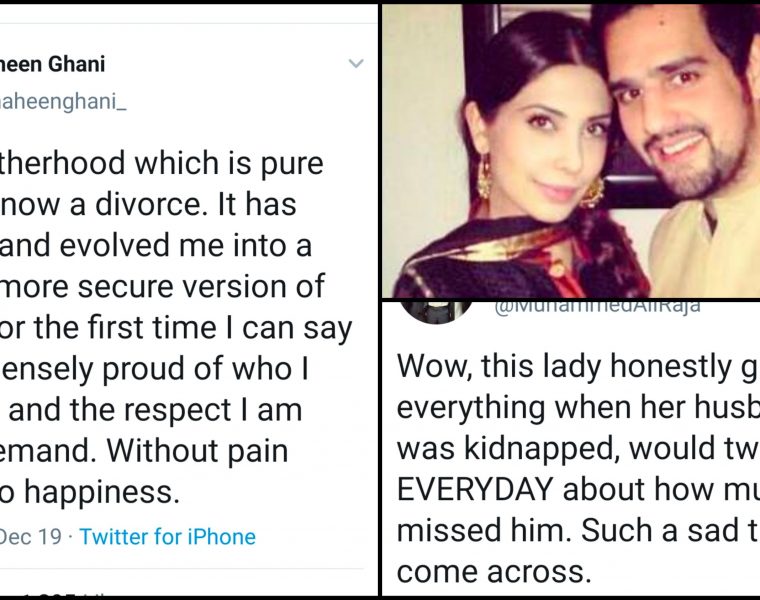Click the divorce tweet text body
Screen dimensions: 760x600
[175, 325]
